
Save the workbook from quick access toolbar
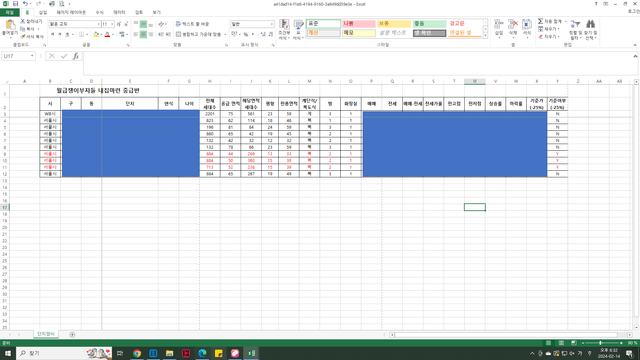15,4
